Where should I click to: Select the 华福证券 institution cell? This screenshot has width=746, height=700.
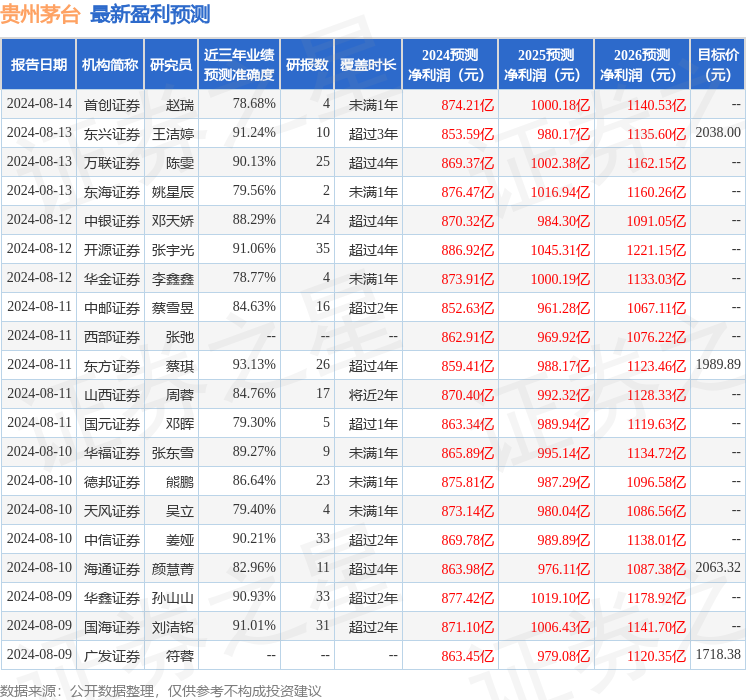[112, 454]
